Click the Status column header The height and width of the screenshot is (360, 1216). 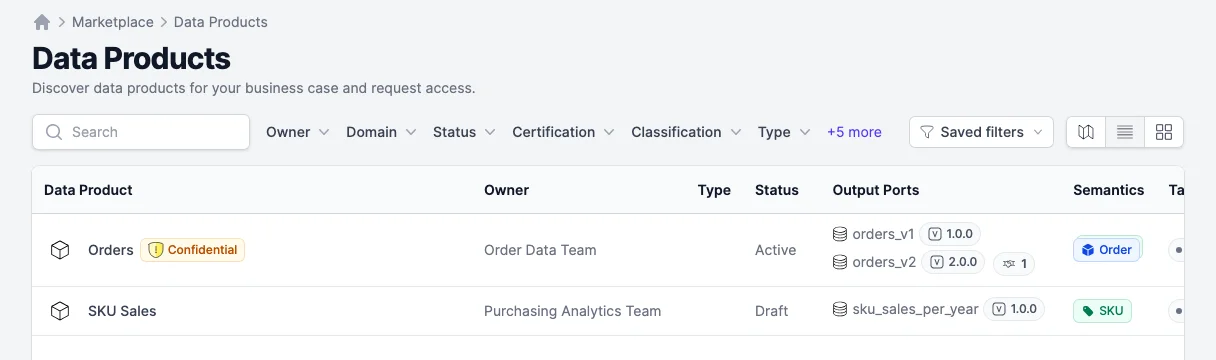tap(777, 190)
